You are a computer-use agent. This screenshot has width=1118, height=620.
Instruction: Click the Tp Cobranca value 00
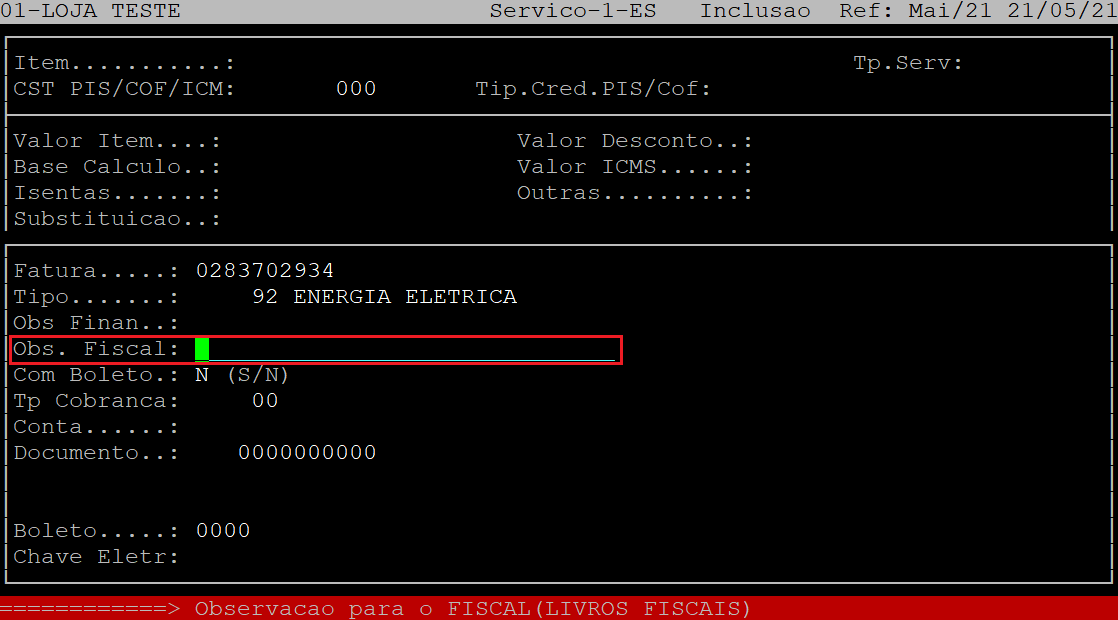click(265, 401)
